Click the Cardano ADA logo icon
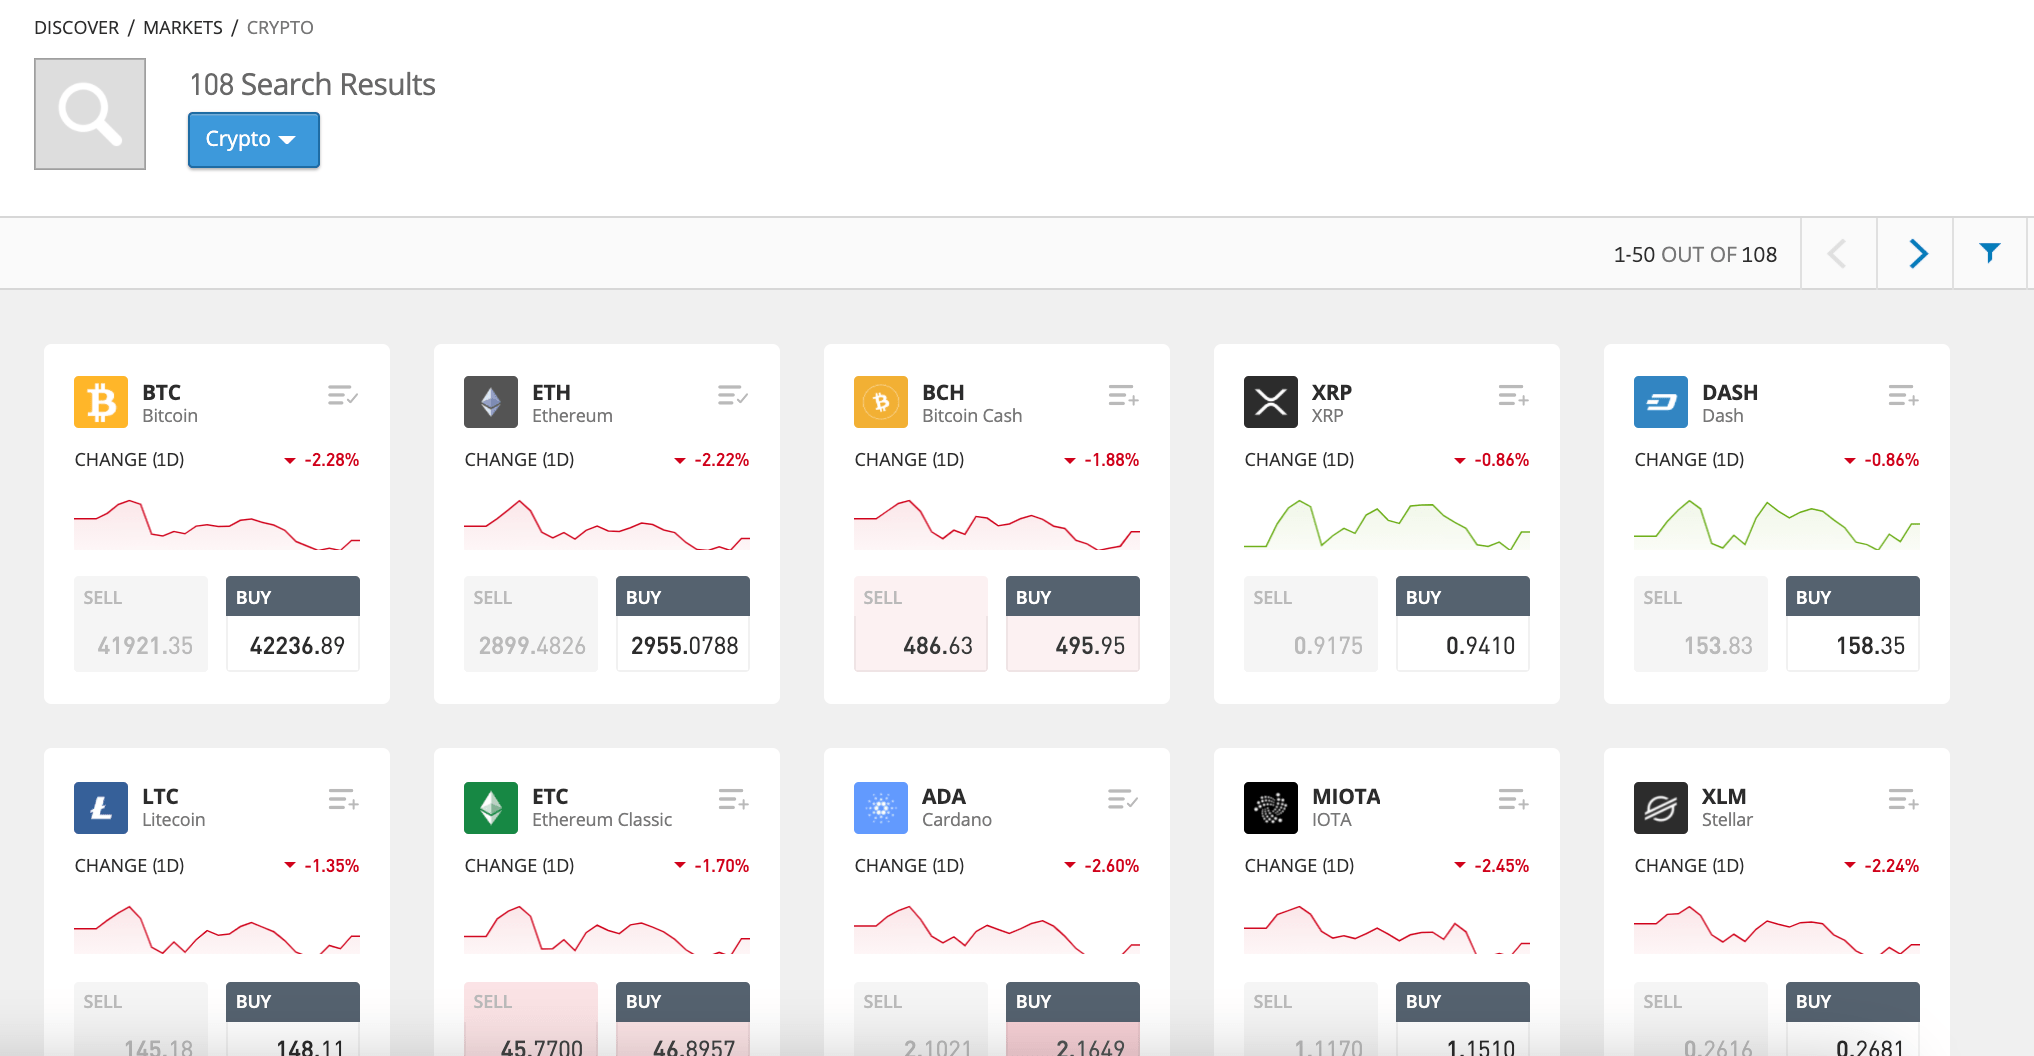 [881, 808]
